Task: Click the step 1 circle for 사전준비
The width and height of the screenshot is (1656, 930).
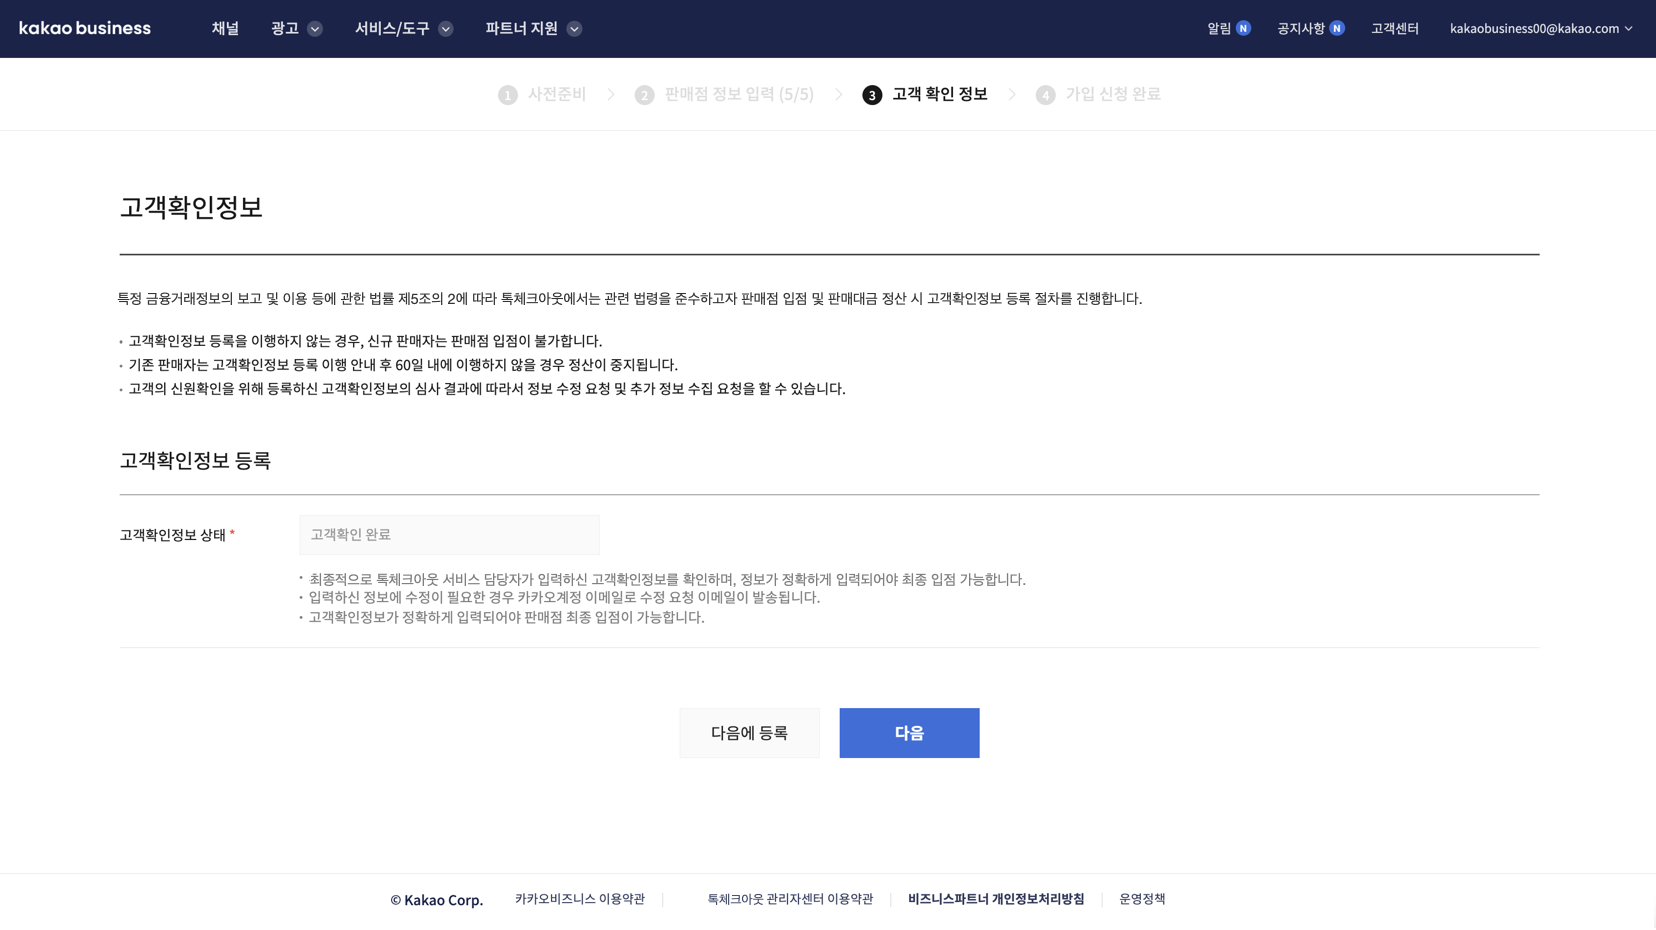Action: 508,95
